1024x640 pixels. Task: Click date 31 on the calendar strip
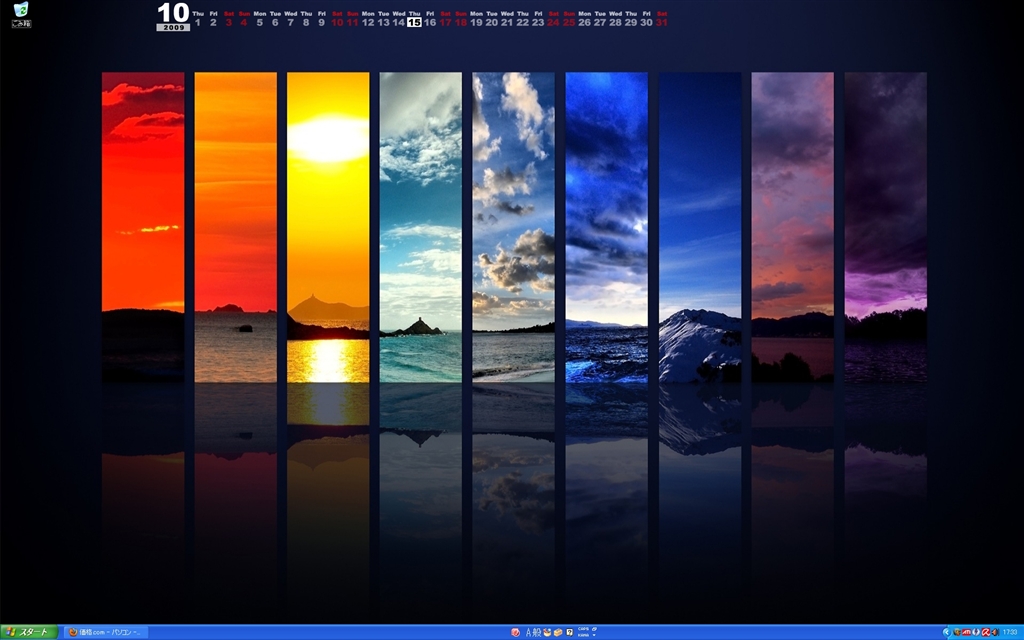tap(662, 22)
